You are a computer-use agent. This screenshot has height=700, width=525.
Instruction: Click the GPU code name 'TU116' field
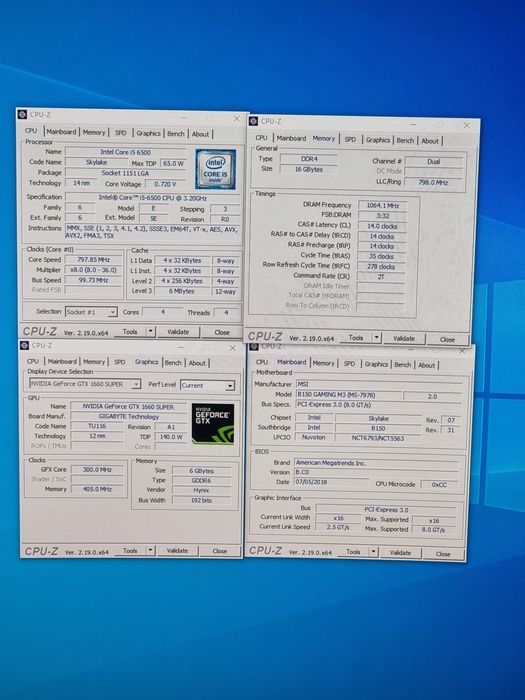(x=97, y=426)
